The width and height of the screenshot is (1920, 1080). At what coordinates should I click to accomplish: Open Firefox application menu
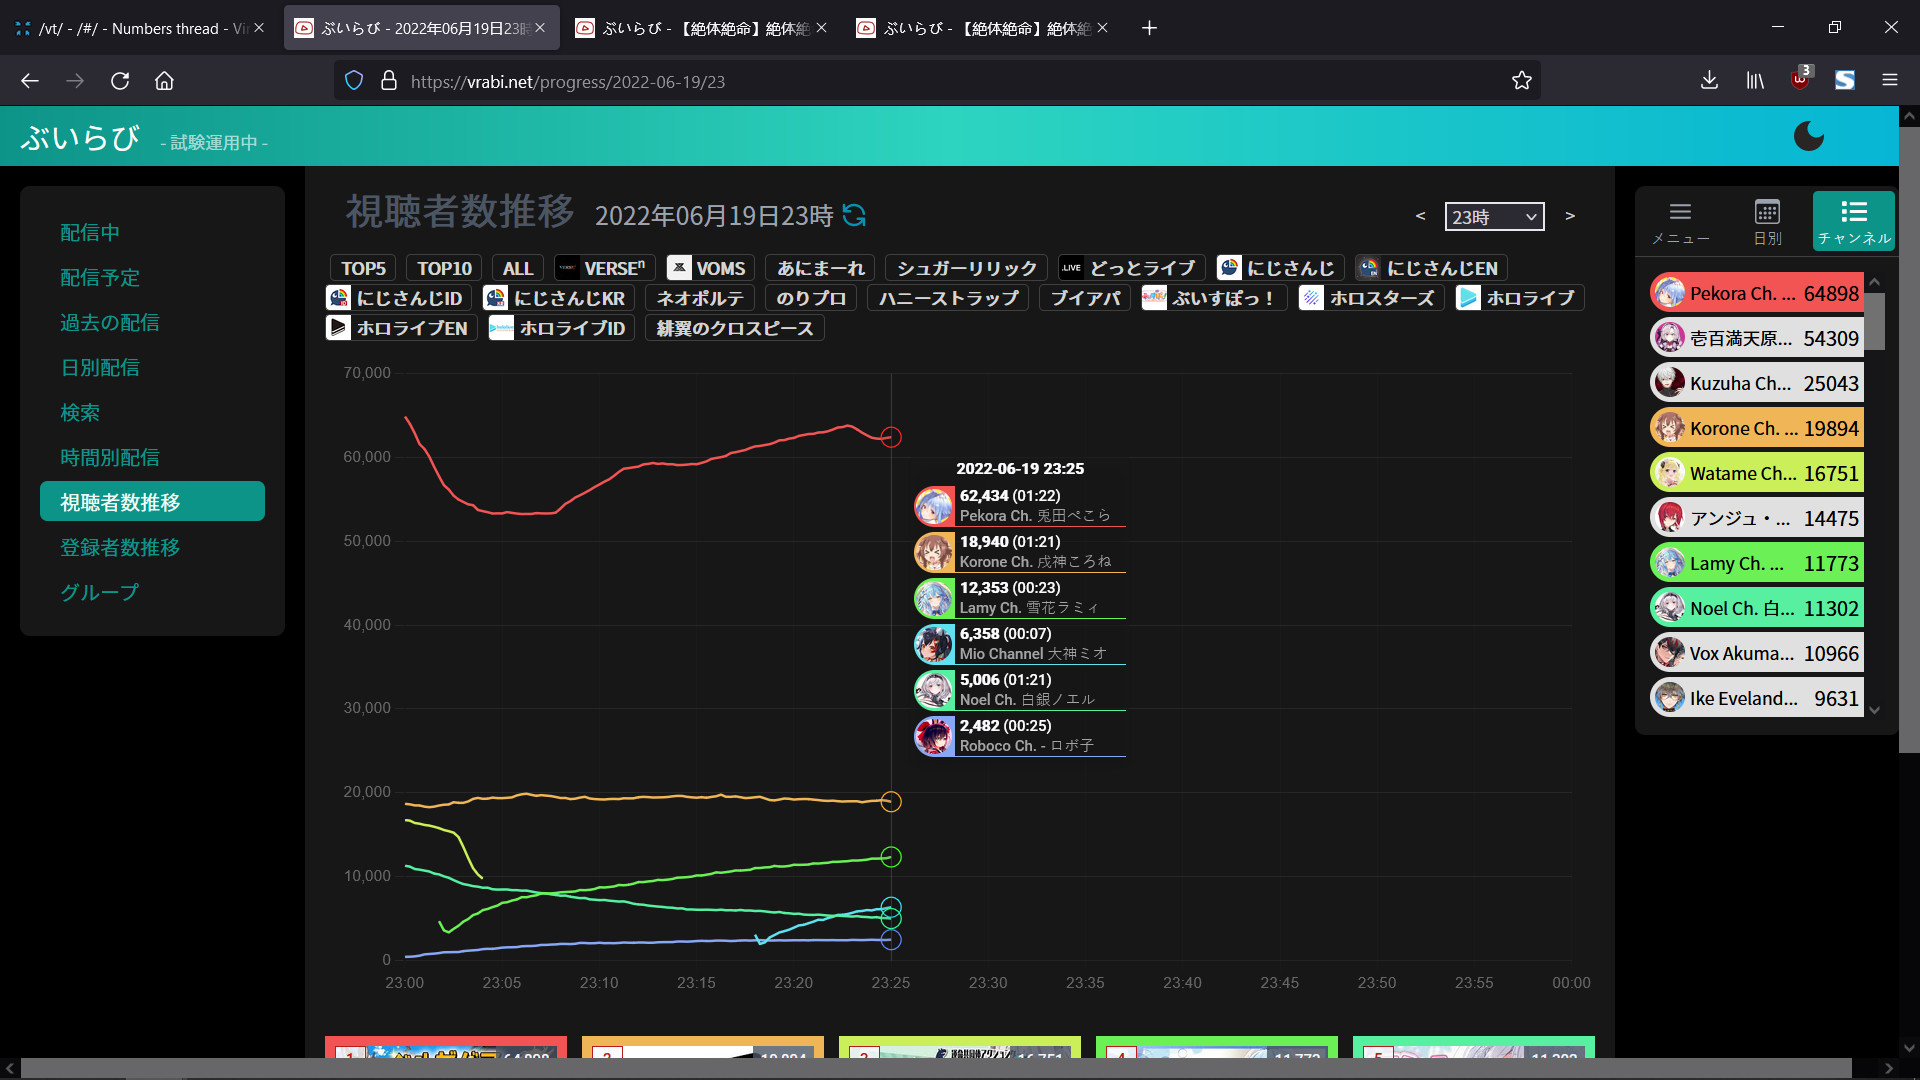tap(1889, 81)
